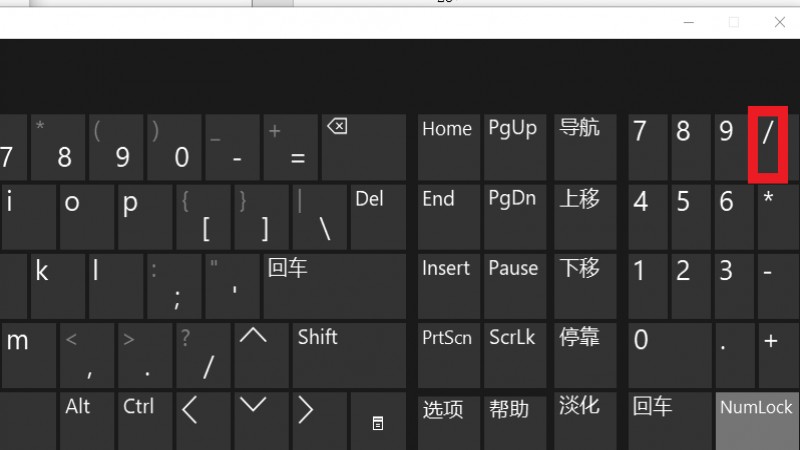Click the up arrow key
The image size is (800, 450).
pyautogui.click(x=261, y=355)
